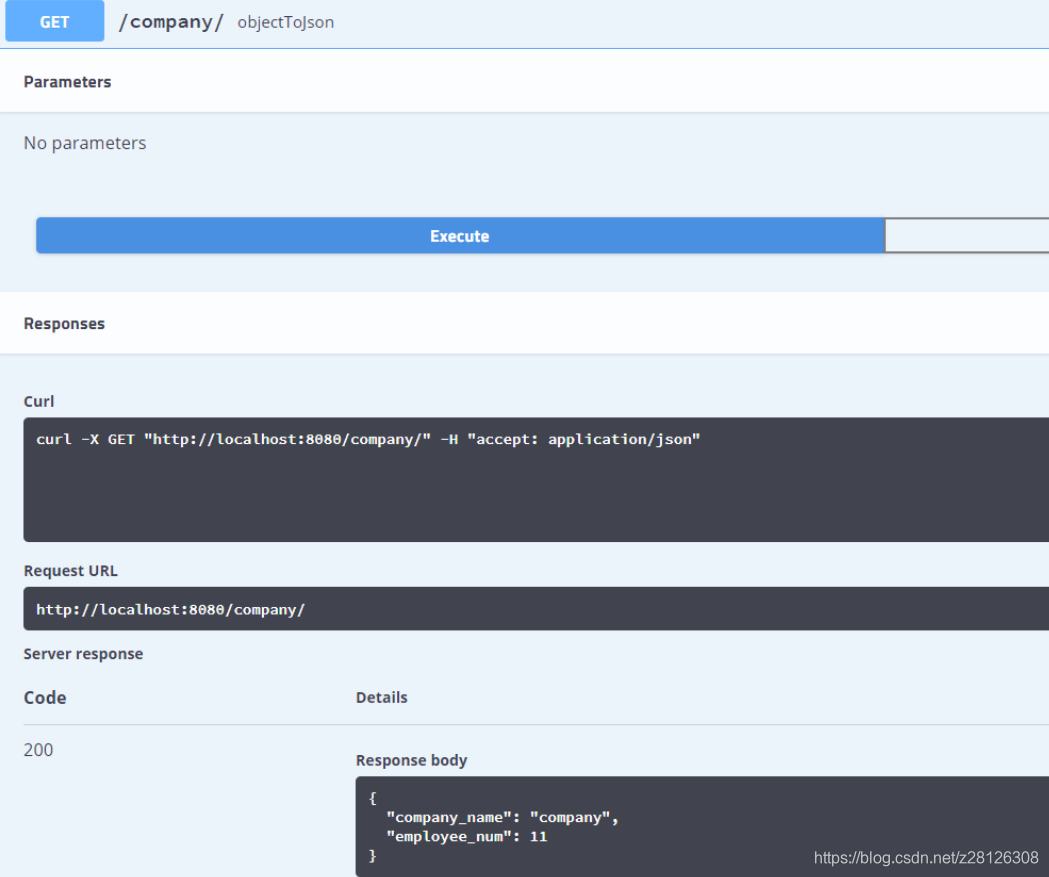Open the CSDN blog watermark link

coord(926,857)
